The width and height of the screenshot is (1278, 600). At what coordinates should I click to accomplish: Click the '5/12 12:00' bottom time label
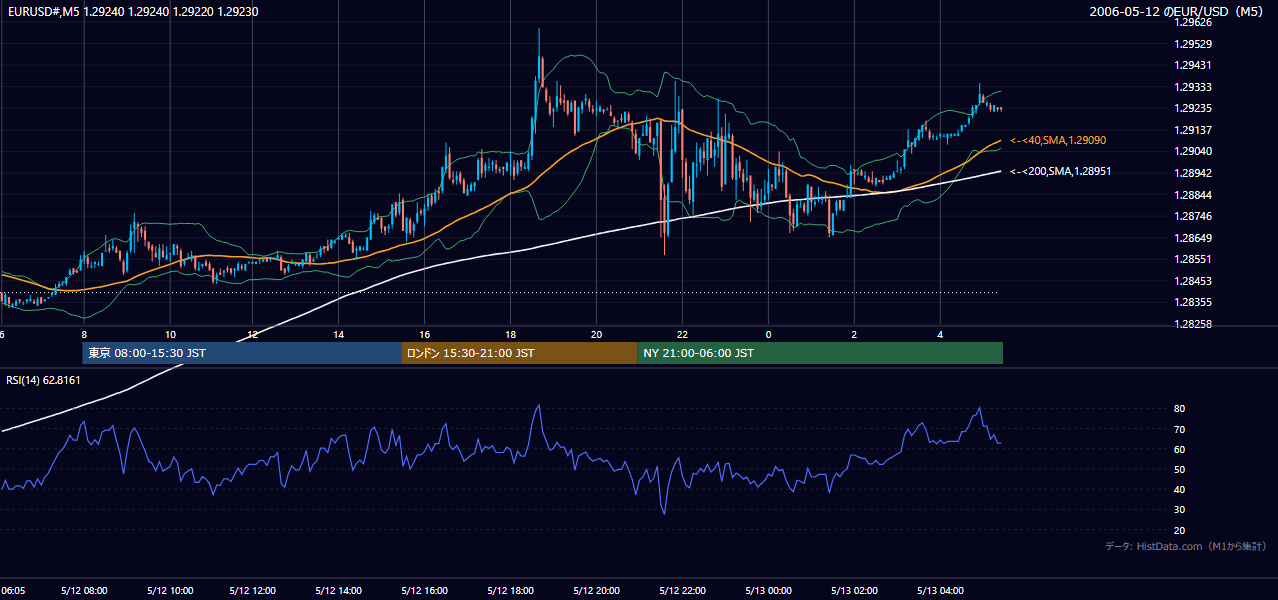pos(253,591)
